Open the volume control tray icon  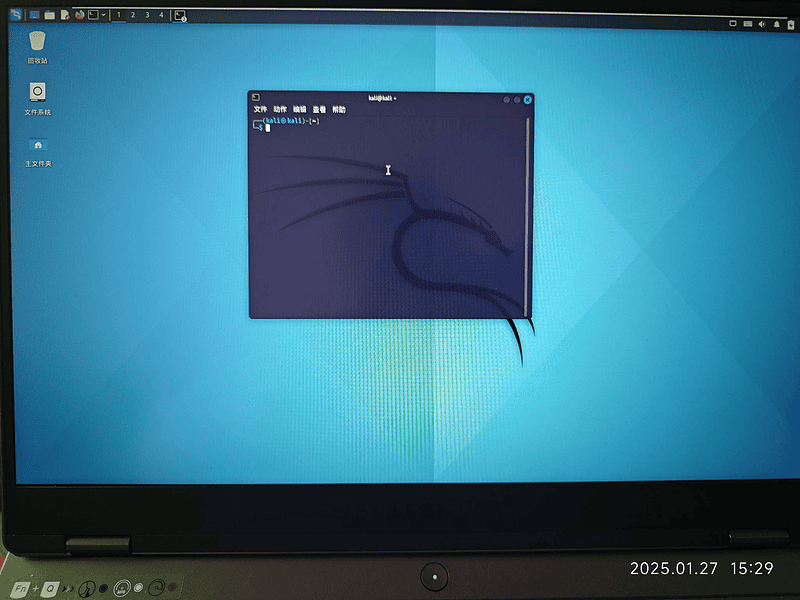pos(762,24)
